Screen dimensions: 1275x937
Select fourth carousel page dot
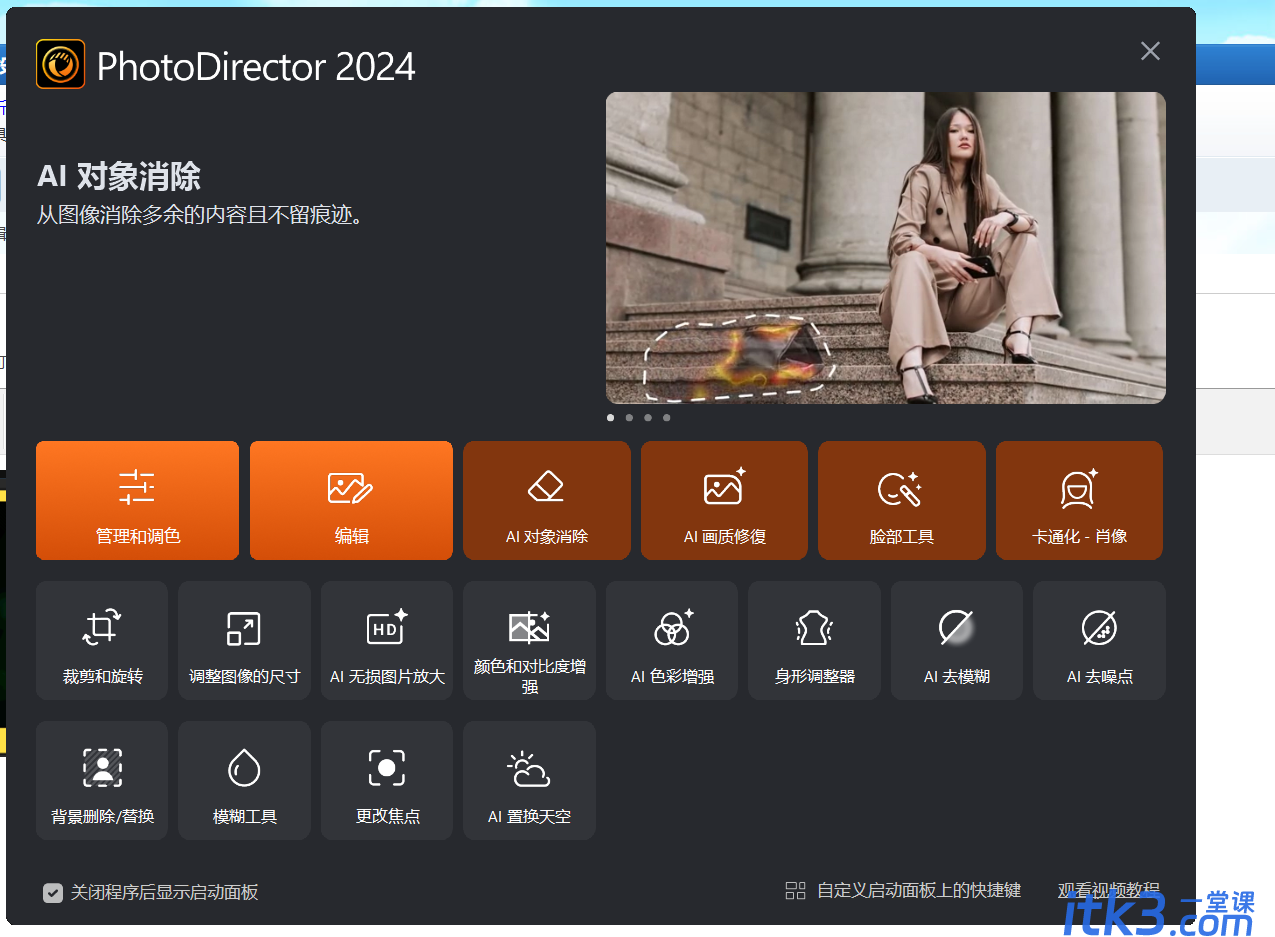pyautogui.click(x=667, y=418)
